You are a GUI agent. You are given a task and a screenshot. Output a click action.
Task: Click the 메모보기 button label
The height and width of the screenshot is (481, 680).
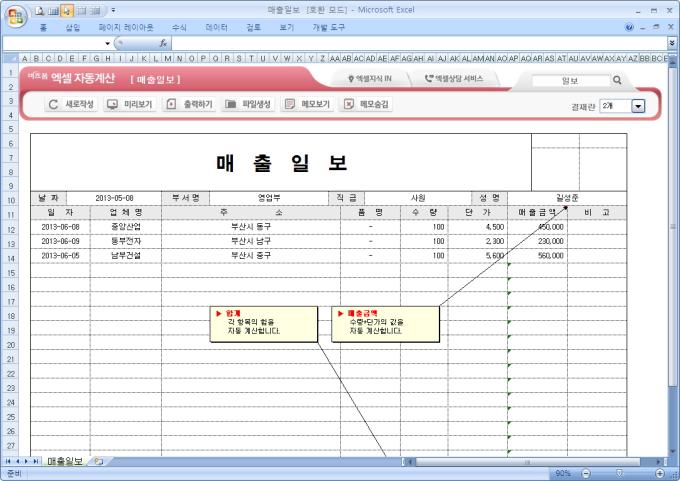pos(315,105)
